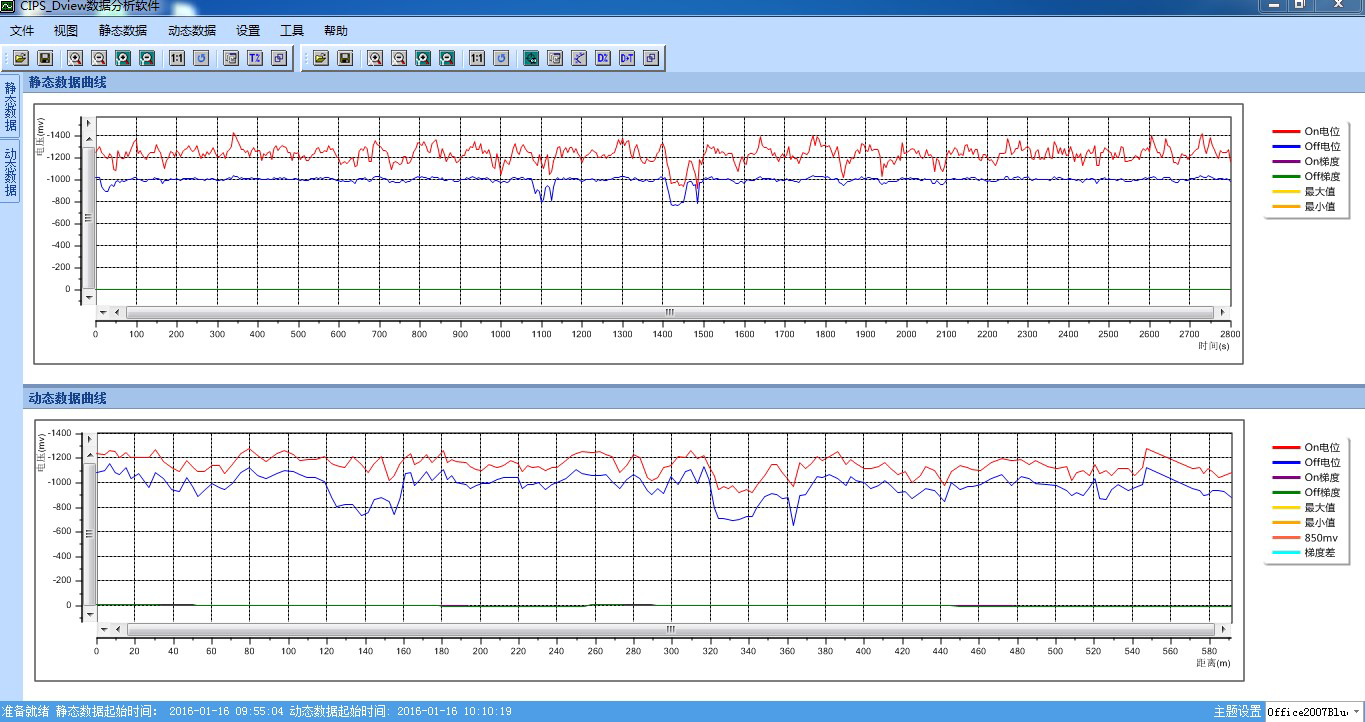Expand static chart horizontal scroll down-arrow

pyautogui.click(x=103, y=312)
